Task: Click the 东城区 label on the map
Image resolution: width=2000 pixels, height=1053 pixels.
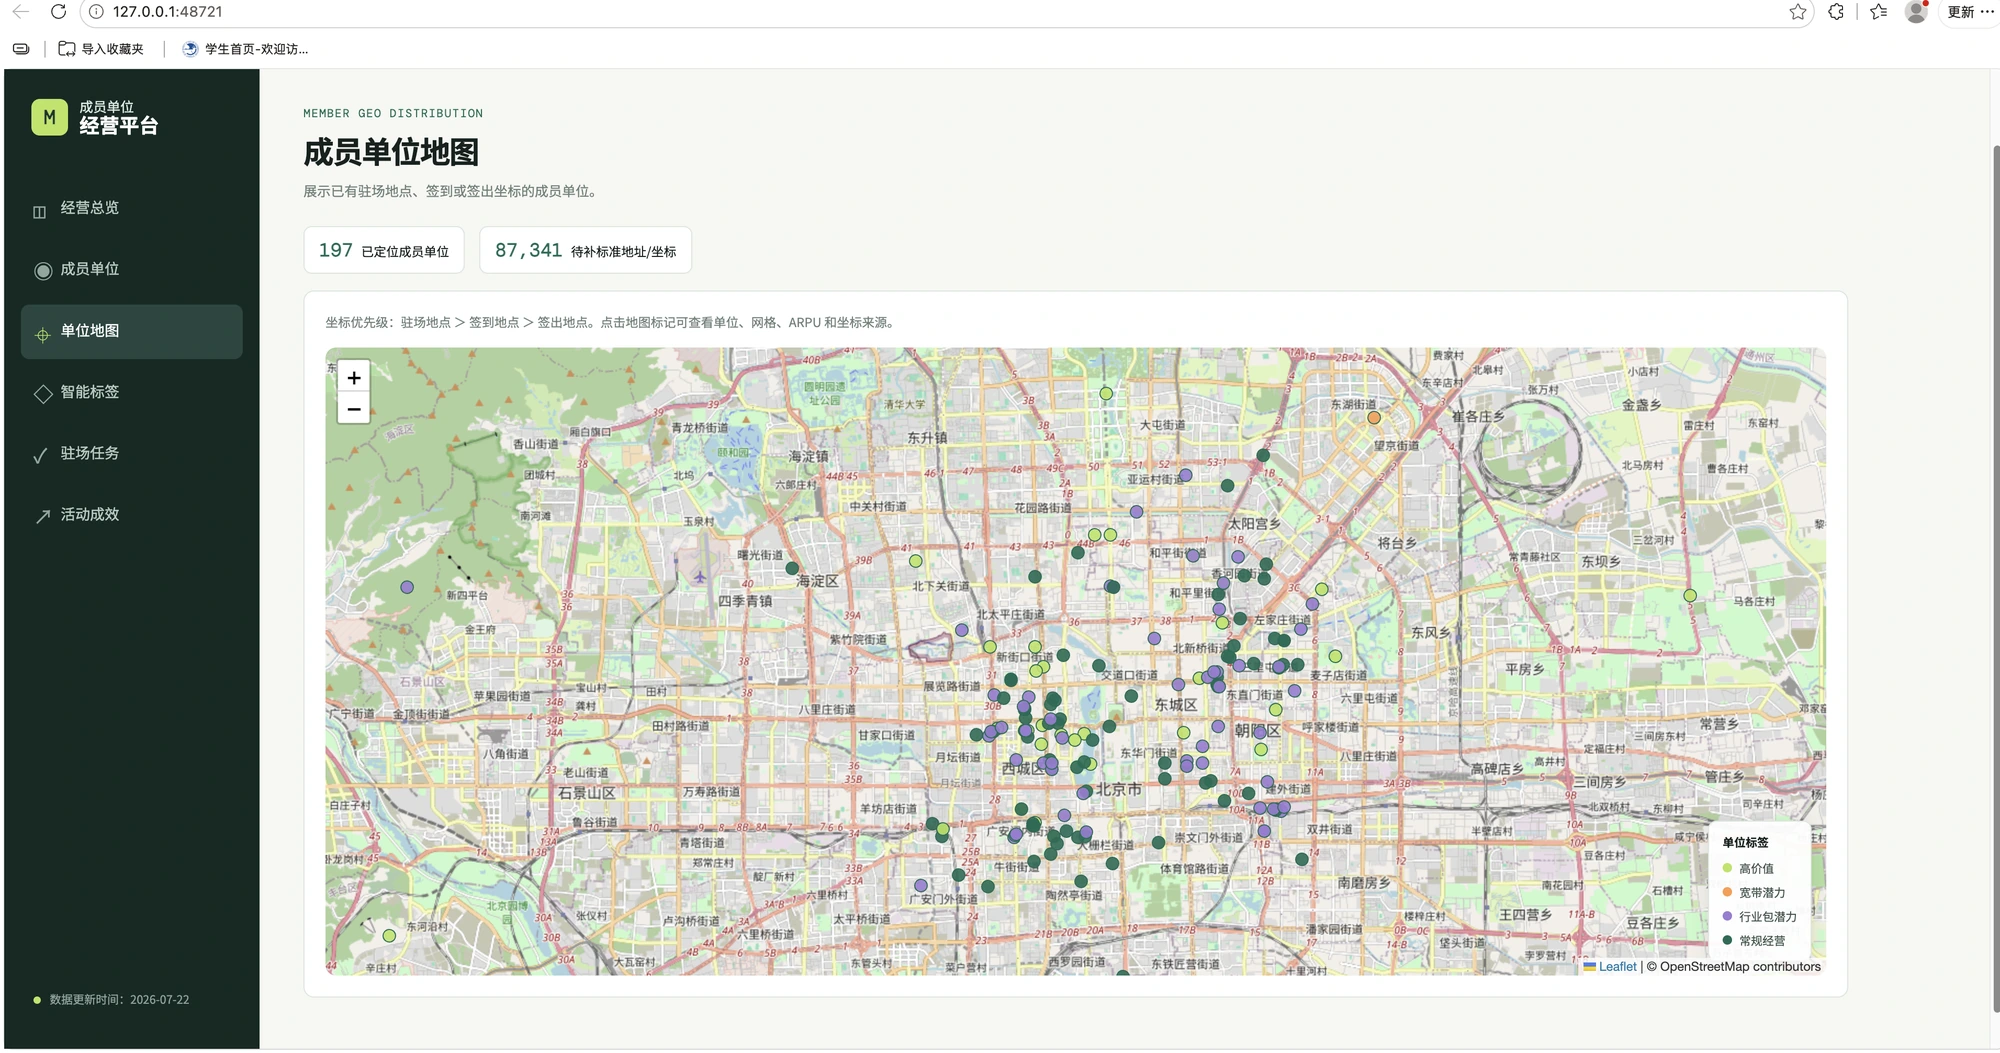Action: 1176,705
